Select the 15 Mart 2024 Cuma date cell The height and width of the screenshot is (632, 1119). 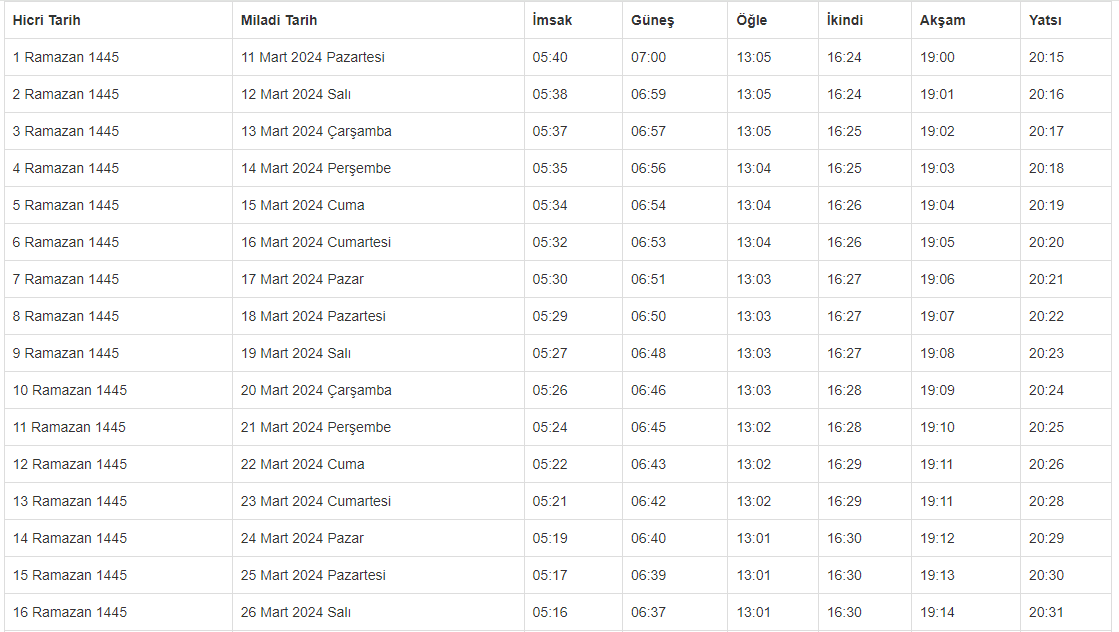[303, 205]
